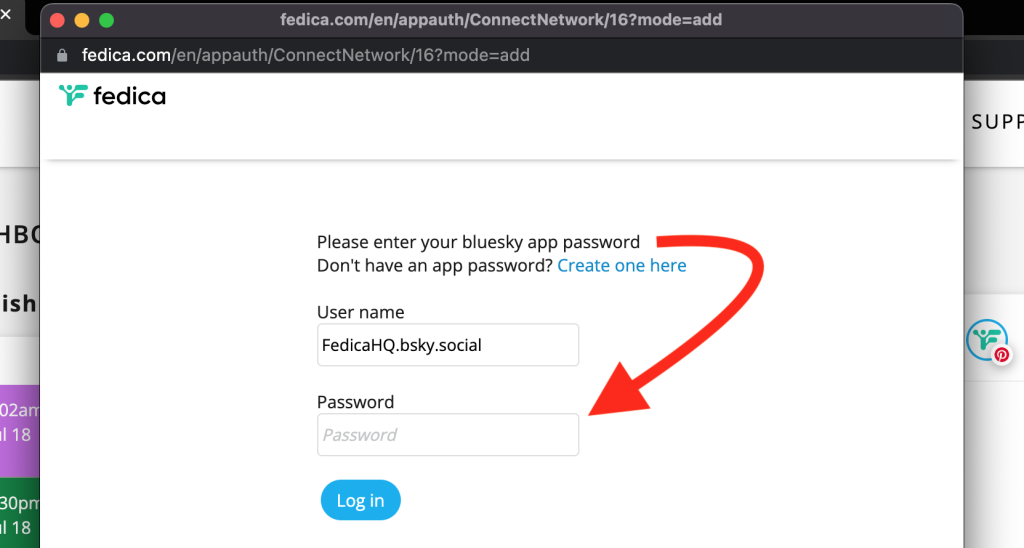Click the Fedica profile avatar with Pinterest badge
This screenshot has height=548, width=1024.
(x=987, y=341)
